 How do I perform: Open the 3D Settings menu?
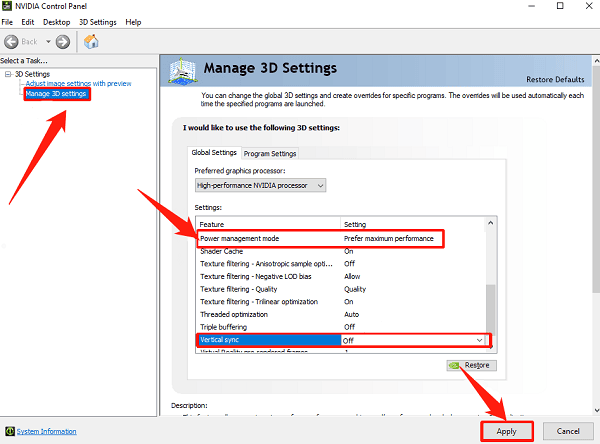pos(98,22)
